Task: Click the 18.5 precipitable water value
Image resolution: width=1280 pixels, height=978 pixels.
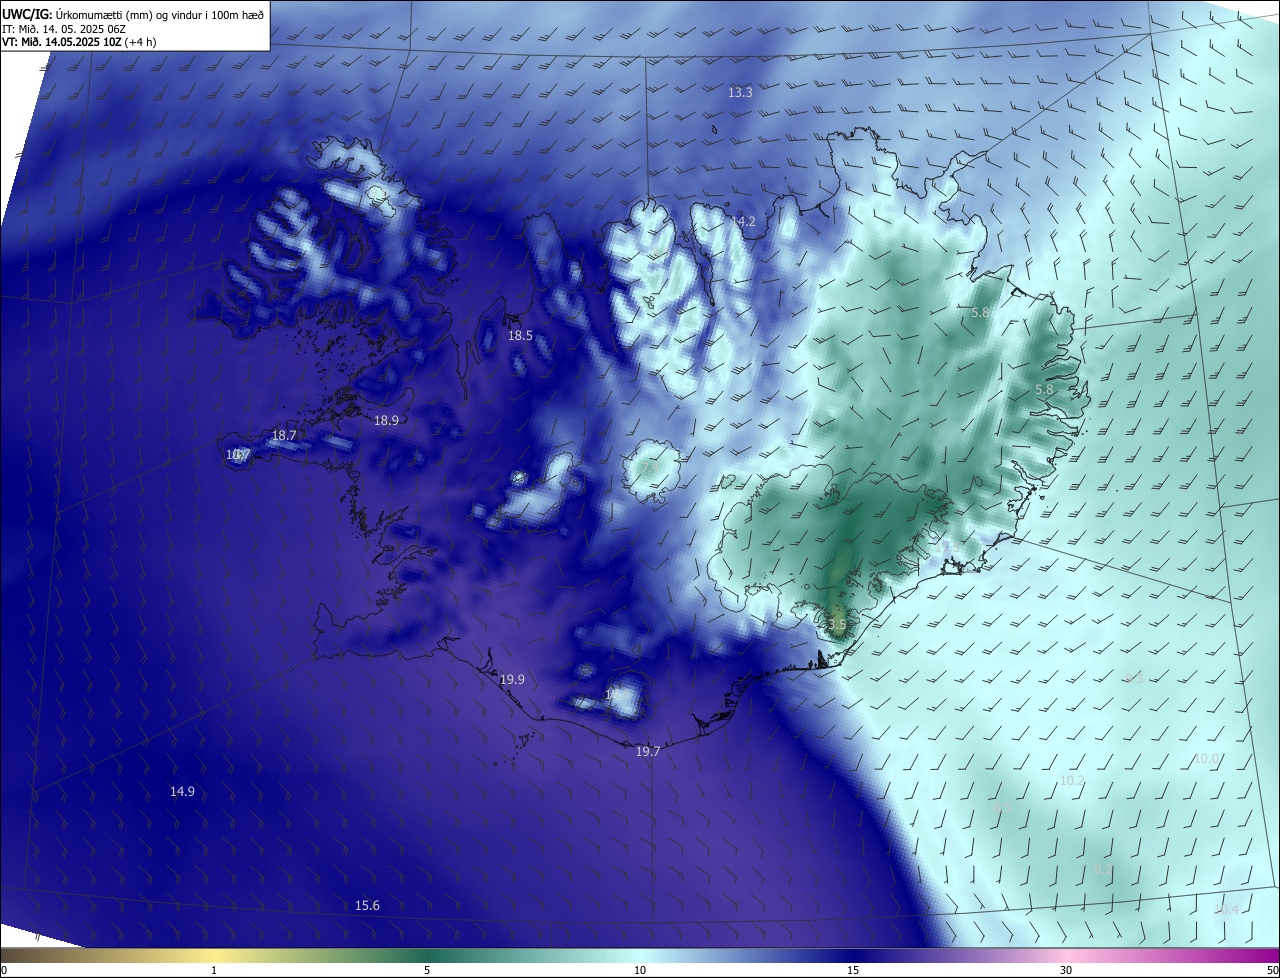Action: pyautogui.click(x=520, y=336)
